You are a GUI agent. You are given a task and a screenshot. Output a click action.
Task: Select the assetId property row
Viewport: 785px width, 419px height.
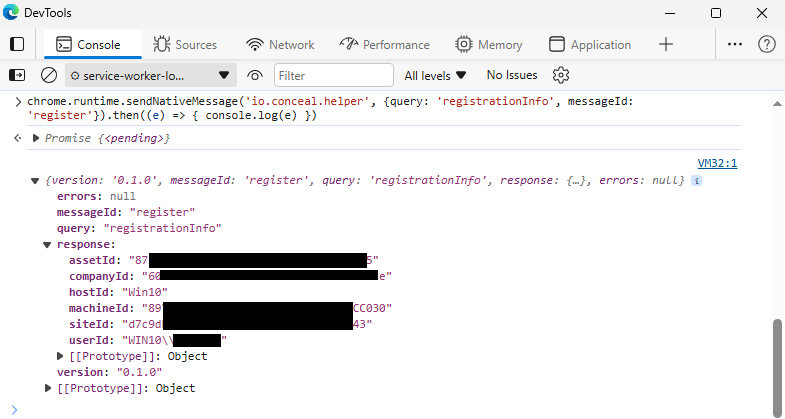224,260
